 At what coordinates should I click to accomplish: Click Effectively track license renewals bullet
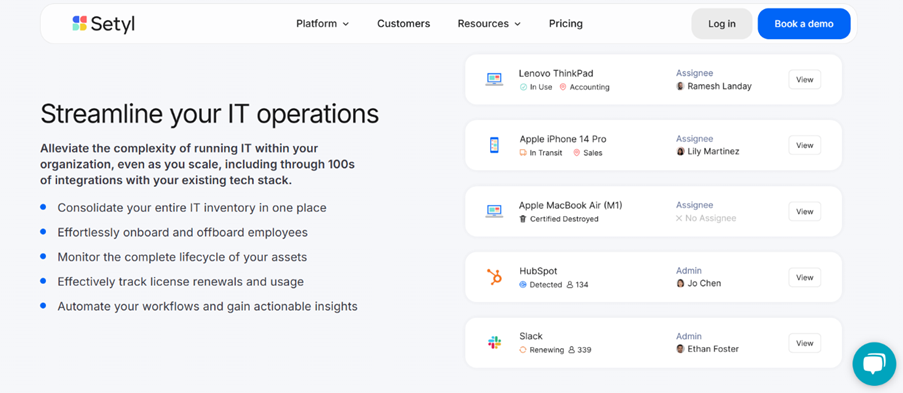(x=180, y=282)
